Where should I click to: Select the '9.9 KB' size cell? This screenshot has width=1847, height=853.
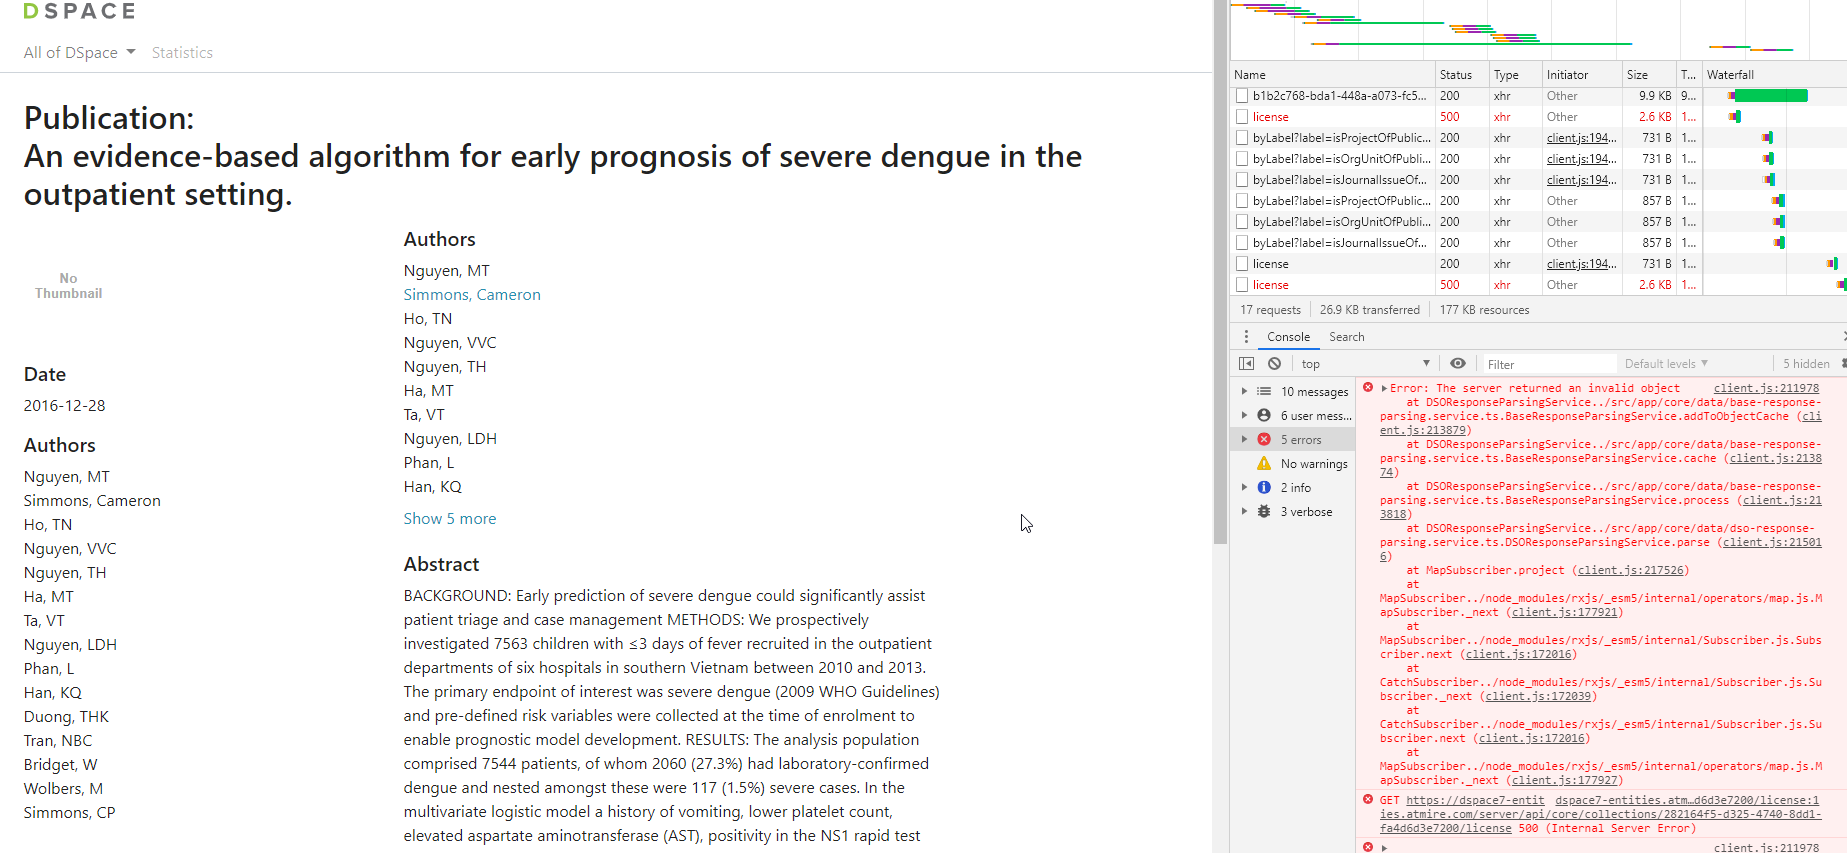click(1654, 96)
